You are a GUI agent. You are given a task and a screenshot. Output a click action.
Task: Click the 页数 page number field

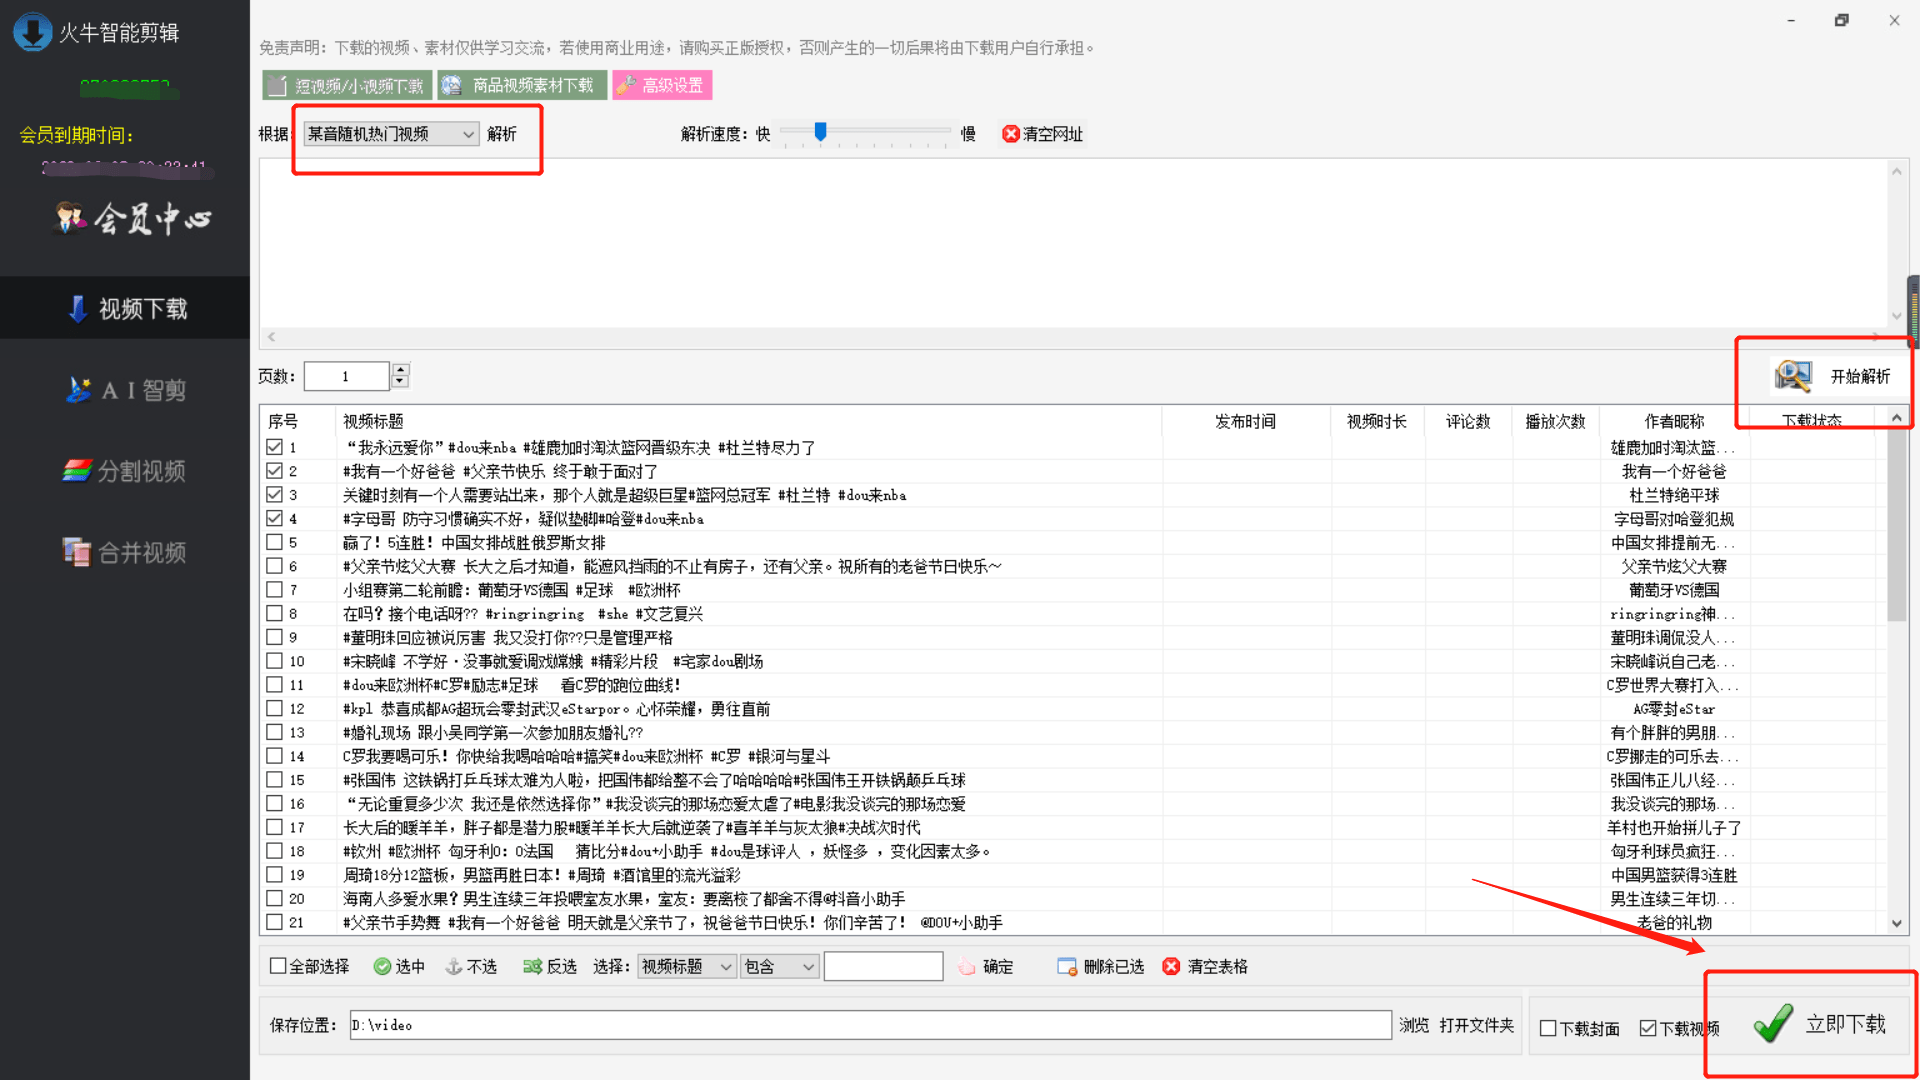pos(346,376)
